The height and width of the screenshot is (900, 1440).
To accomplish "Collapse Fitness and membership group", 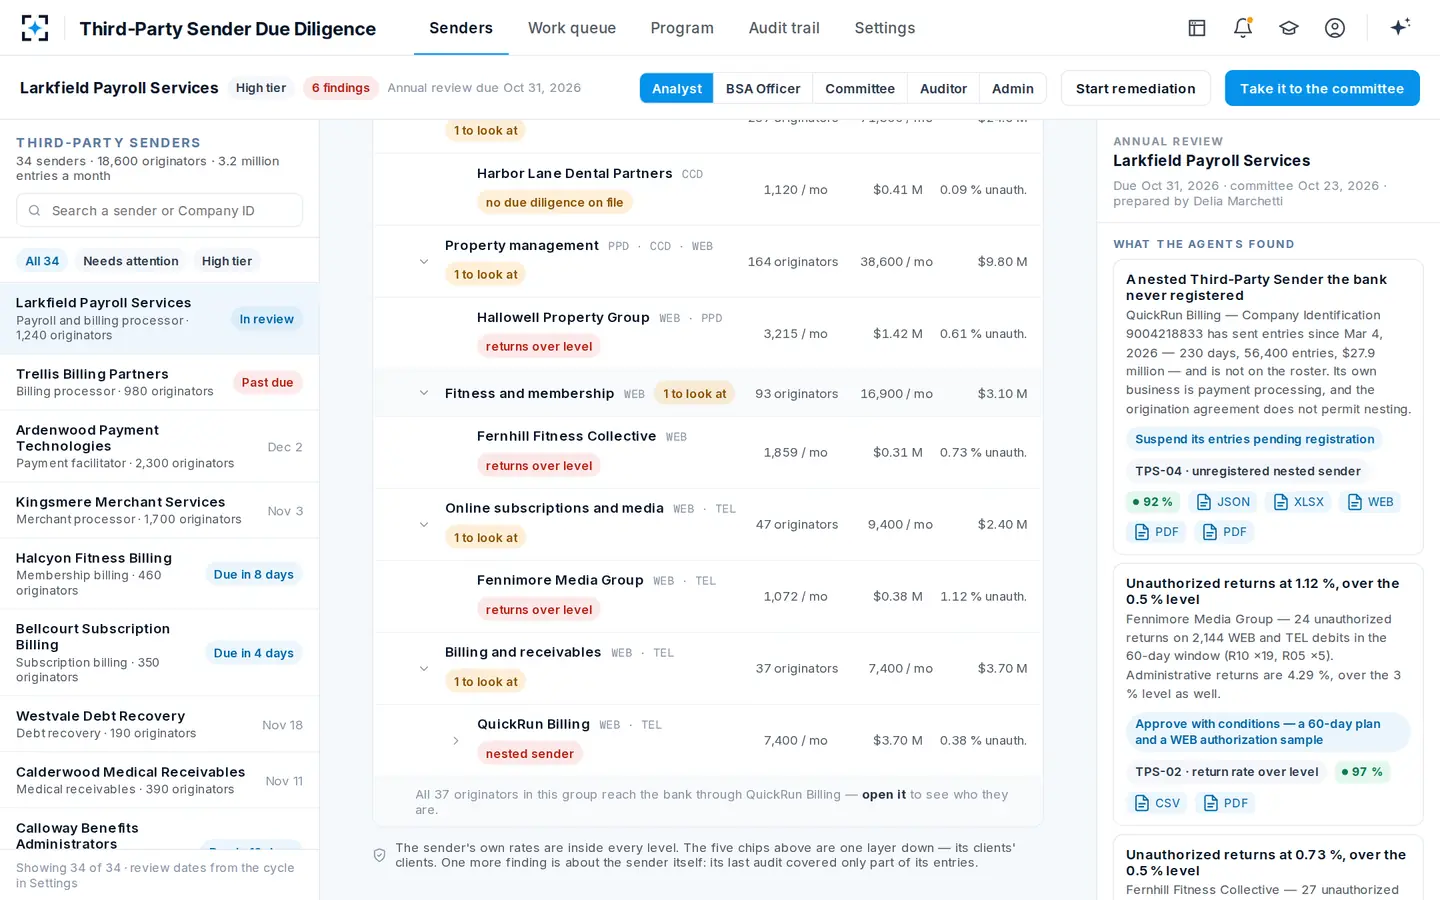I will pos(424,393).
